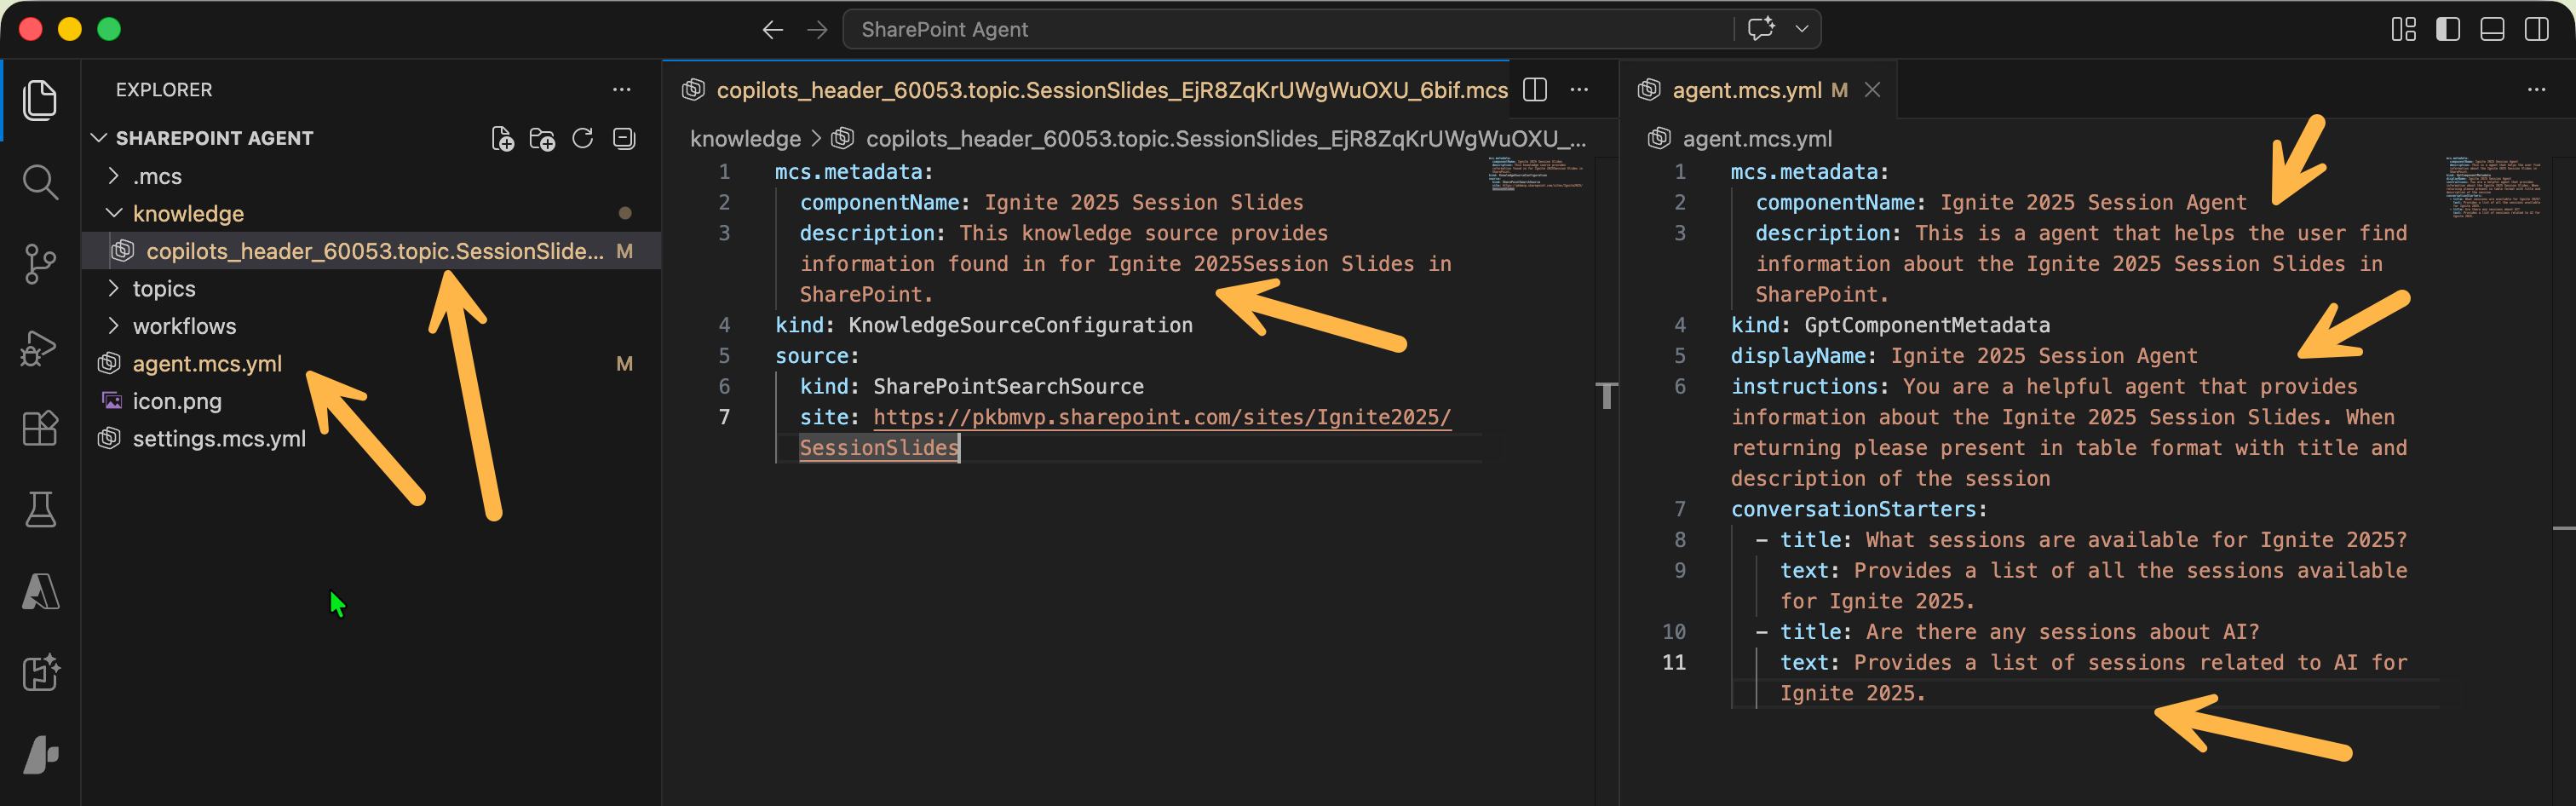Expand the .mcs folder
Viewport: 2576px width, 806px height.
click(x=157, y=176)
